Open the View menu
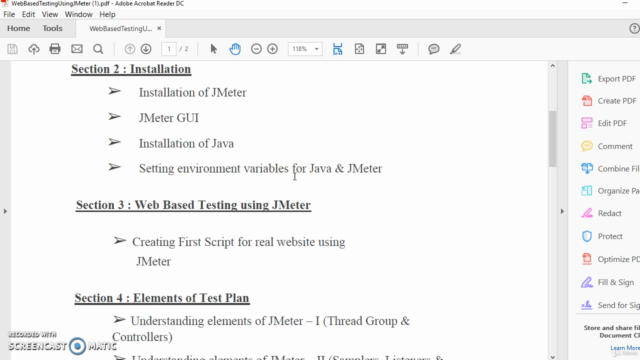The image size is (640, 360). (x=49, y=14)
